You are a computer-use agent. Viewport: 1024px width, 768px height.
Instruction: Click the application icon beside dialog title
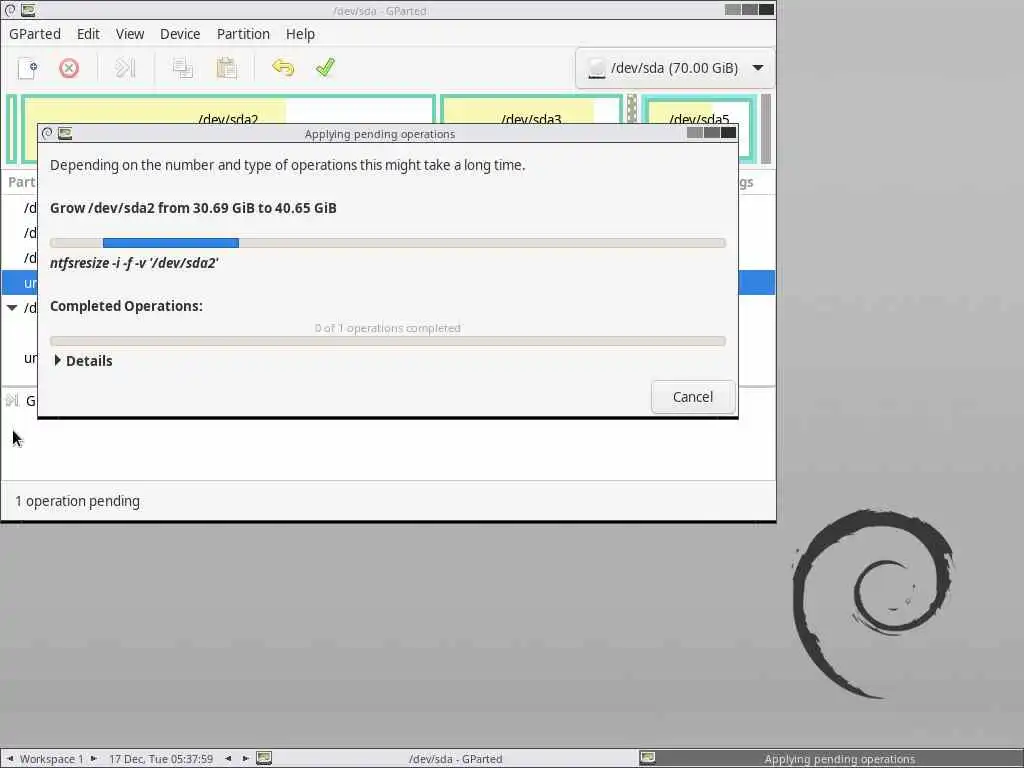coord(65,133)
